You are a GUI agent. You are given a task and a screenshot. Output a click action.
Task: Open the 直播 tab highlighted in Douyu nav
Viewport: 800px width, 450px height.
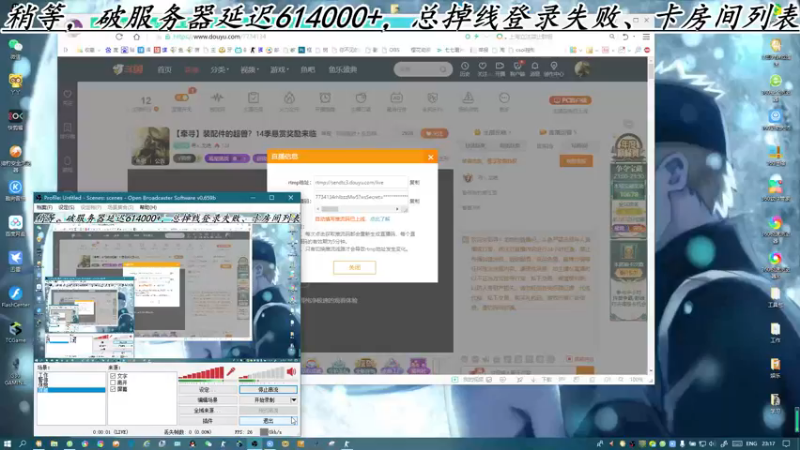pos(191,69)
